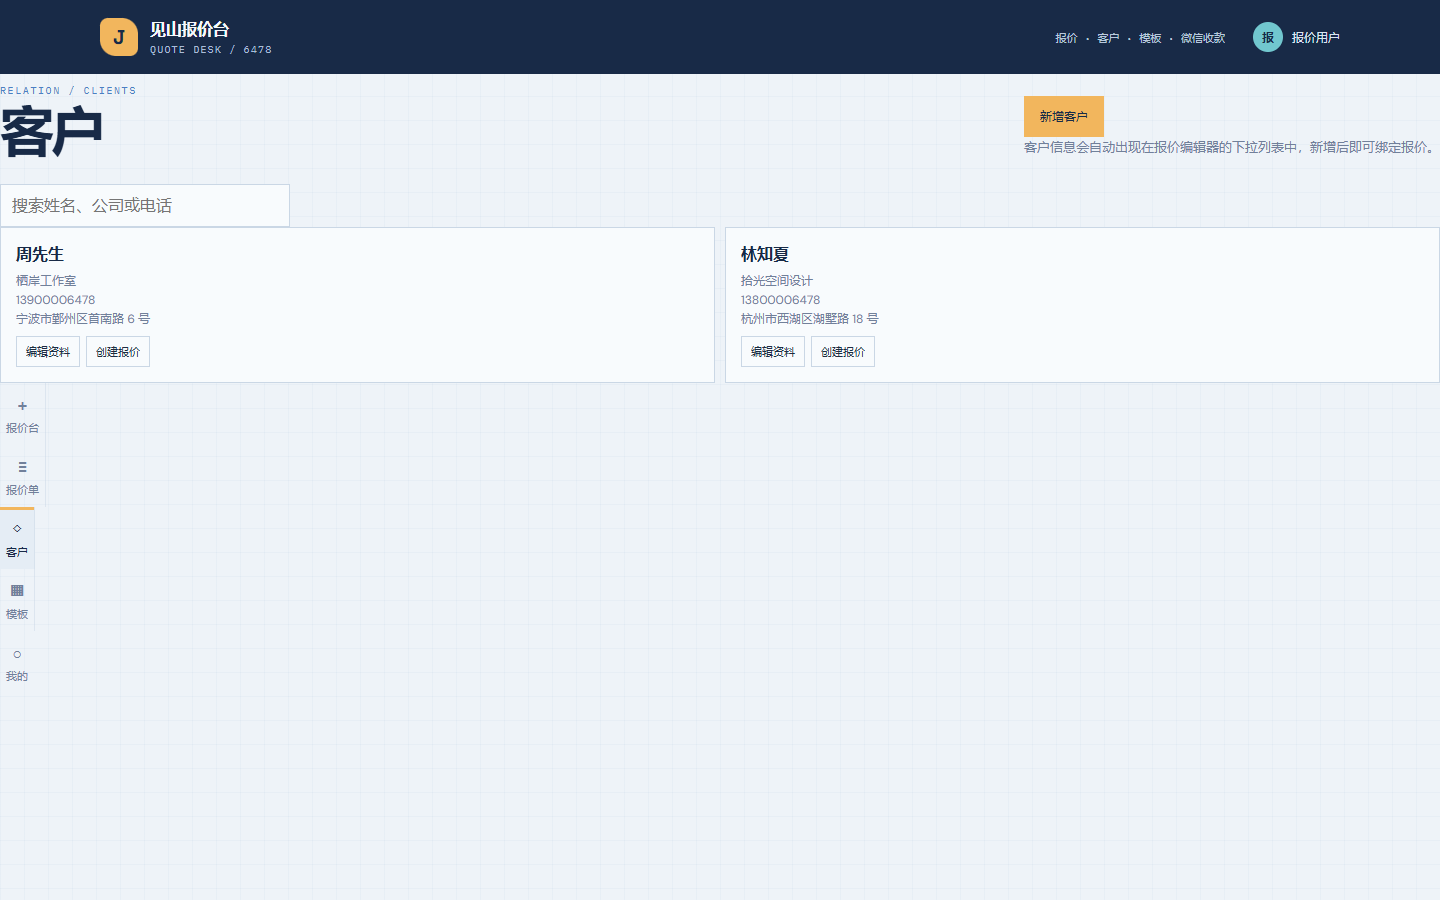The width and height of the screenshot is (1440, 900).
Task: Edit 林知夏's profile via 编辑资料
Action: point(773,352)
